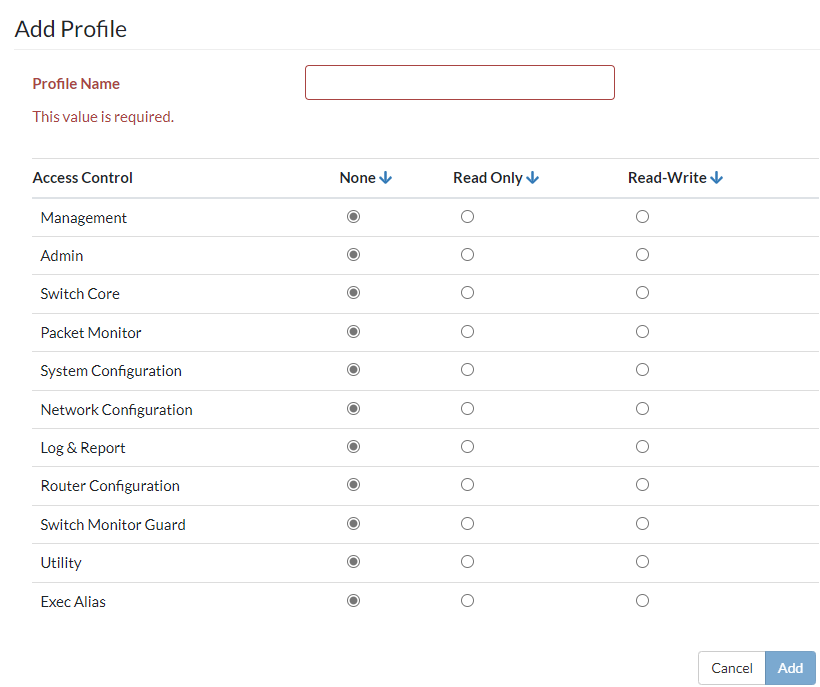Select Read Only access for Switch Core
The height and width of the screenshot is (687, 820).
pos(467,293)
